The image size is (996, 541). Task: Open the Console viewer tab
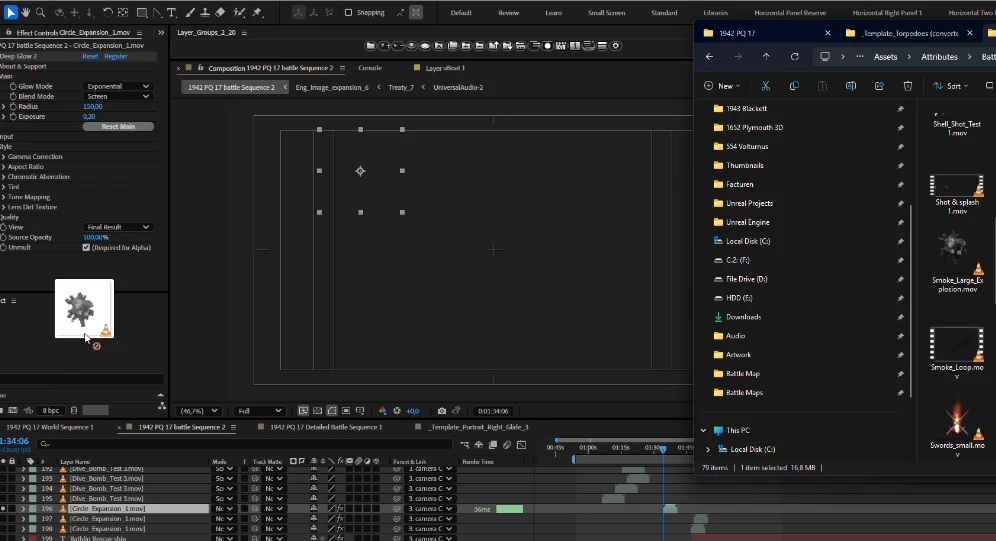[x=370, y=68]
